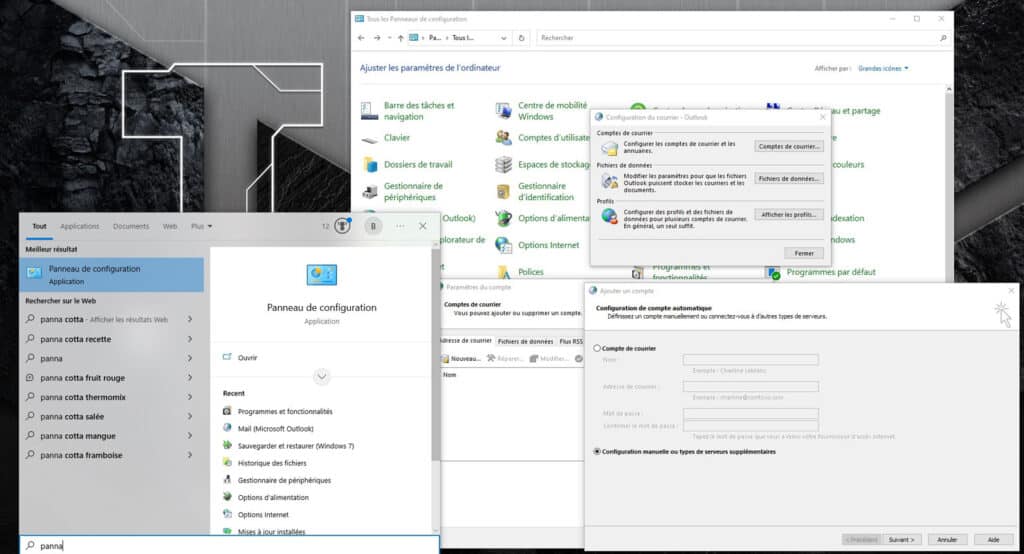Image resolution: width=1024 pixels, height=554 pixels.
Task: Open the three-dot options in search panel
Action: pyautogui.click(x=400, y=226)
